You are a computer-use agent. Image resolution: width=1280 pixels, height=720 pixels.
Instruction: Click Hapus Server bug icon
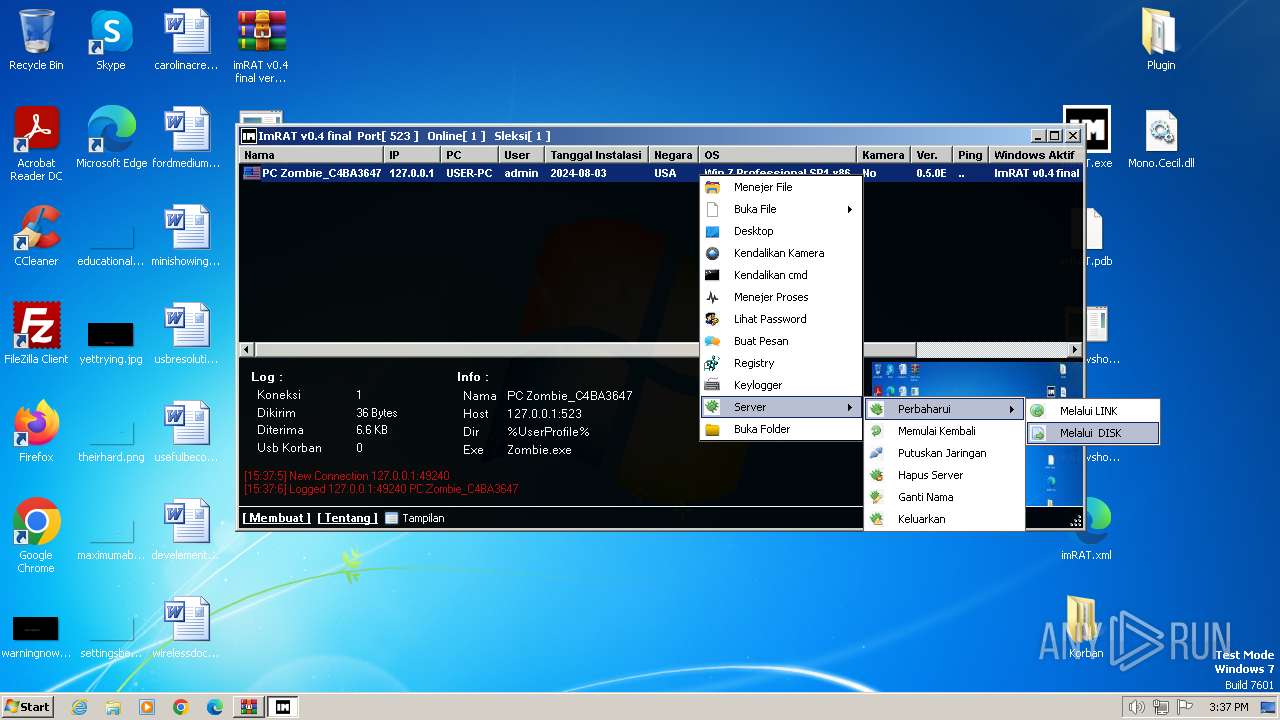(876, 475)
